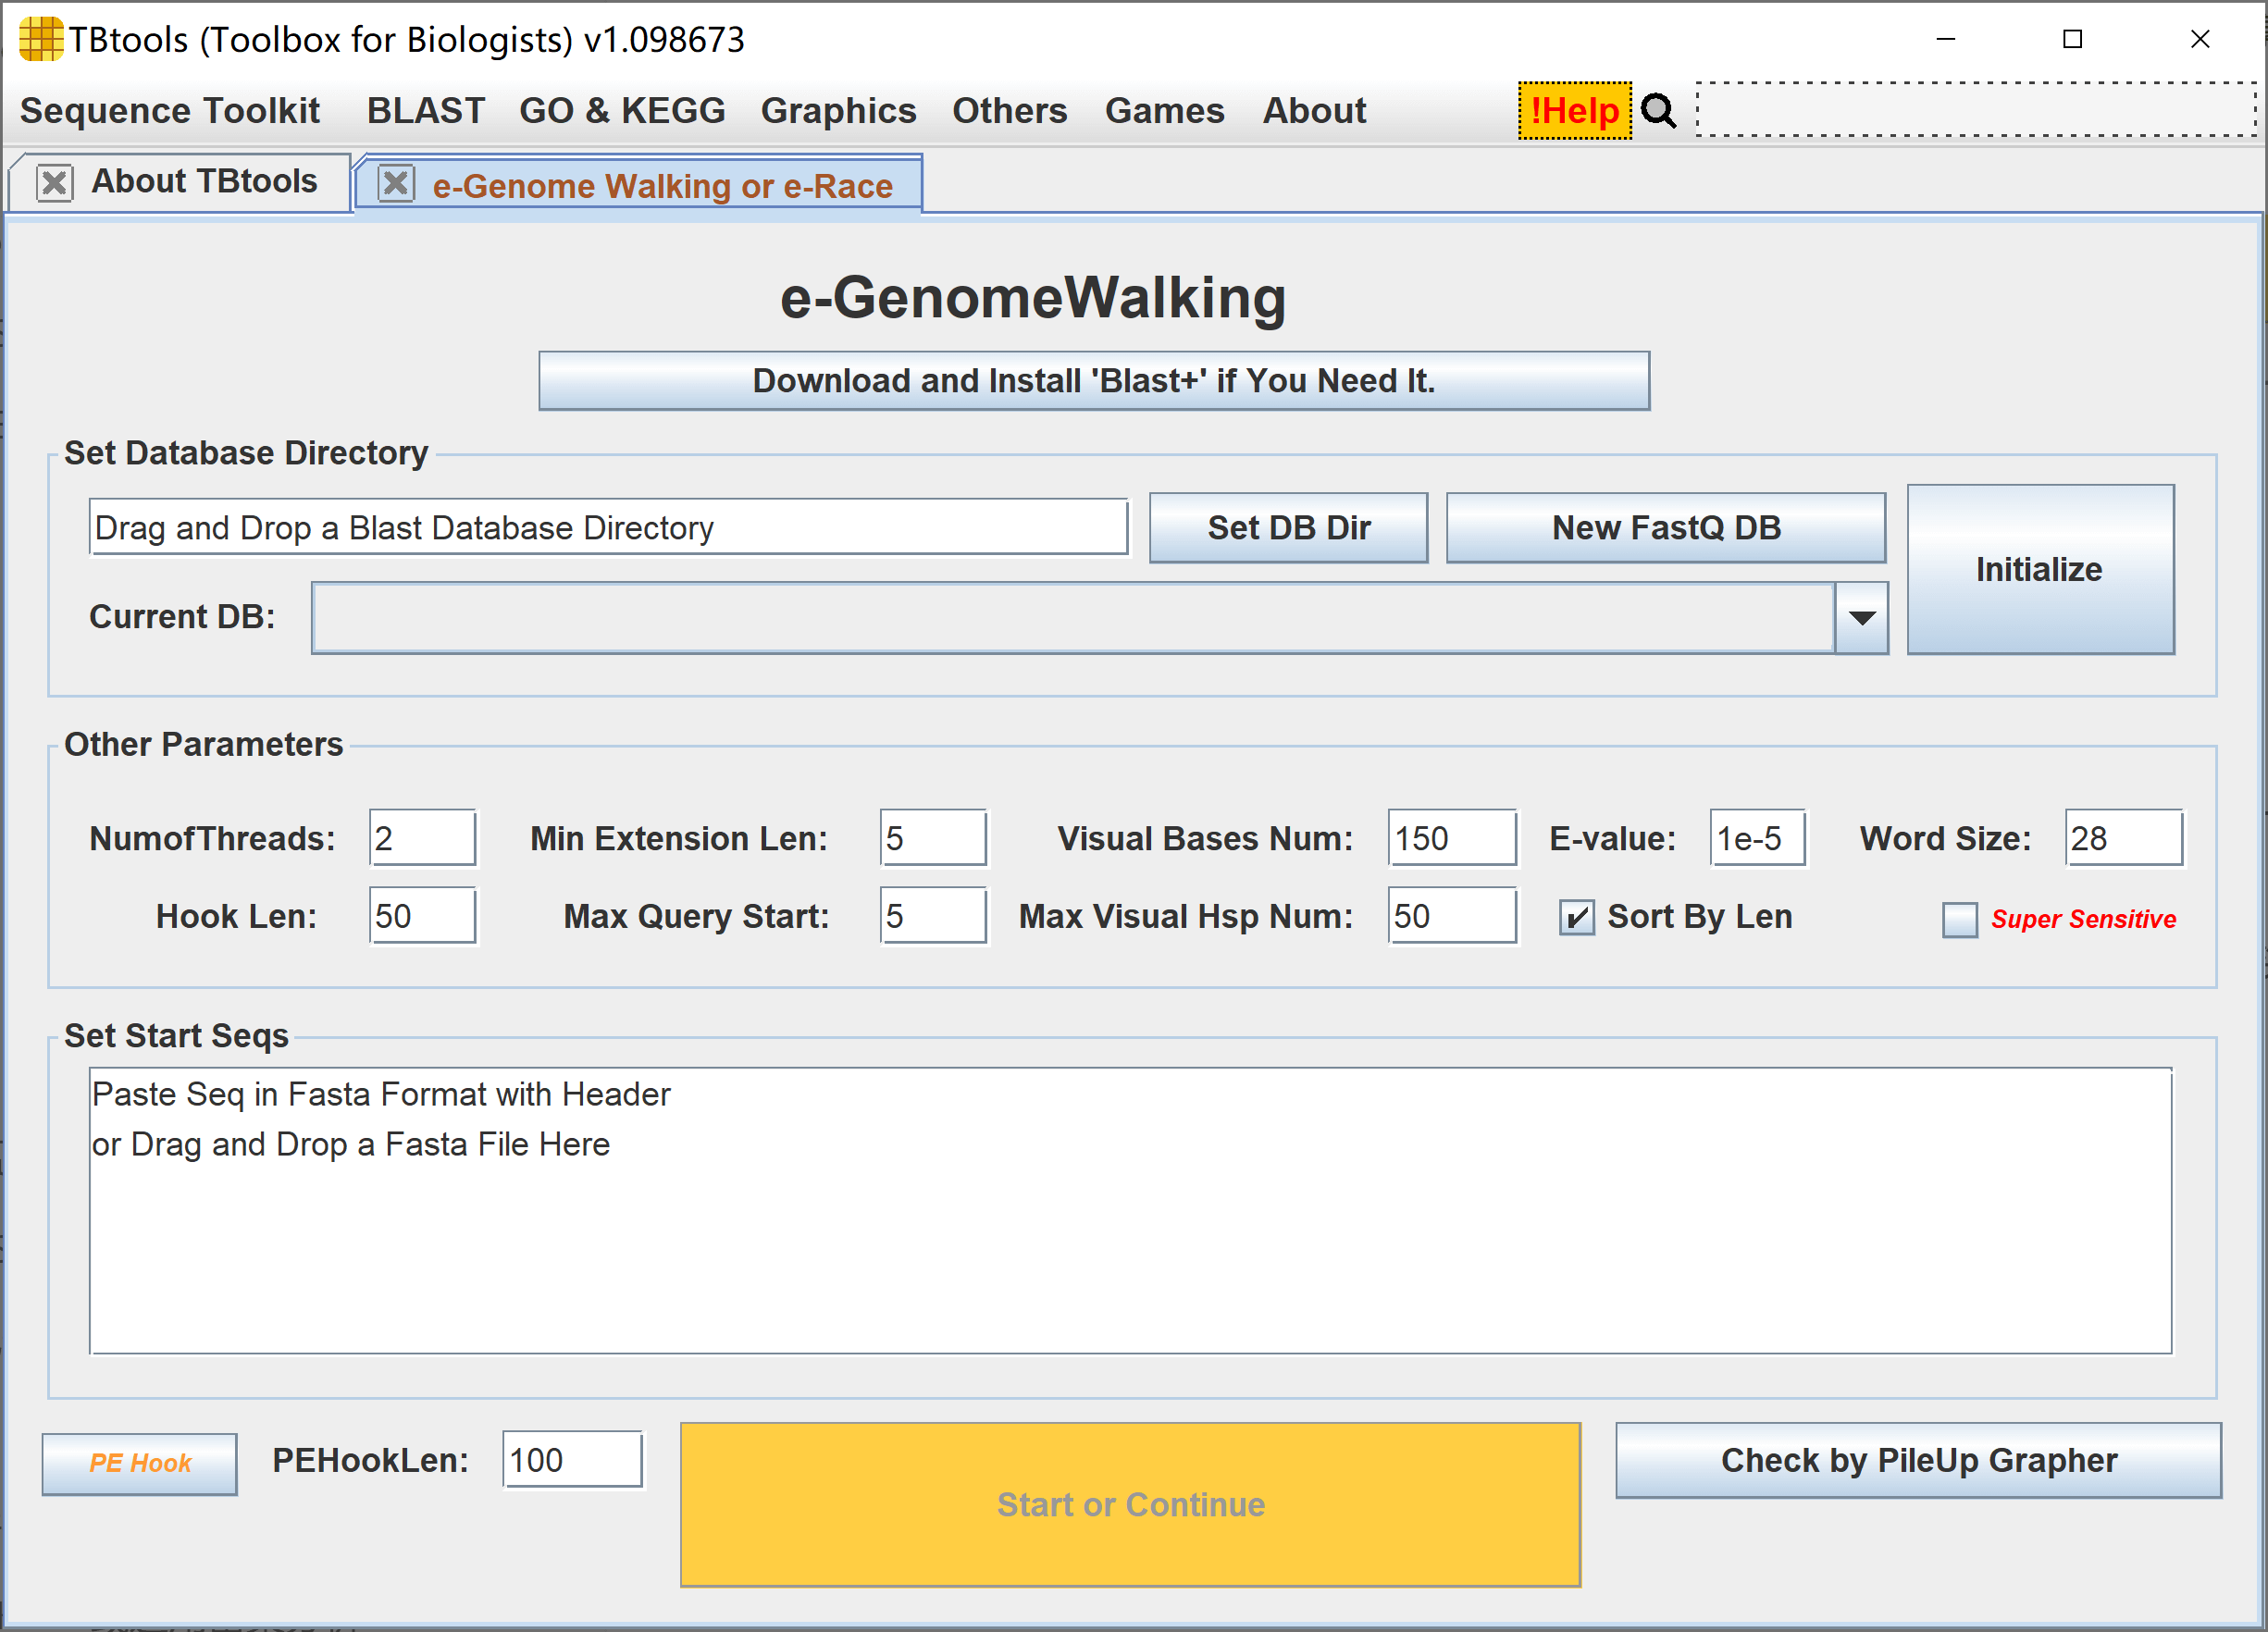Click the yellow !Help button
This screenshot has width=2268, height=1632.
click(1575, 110)
